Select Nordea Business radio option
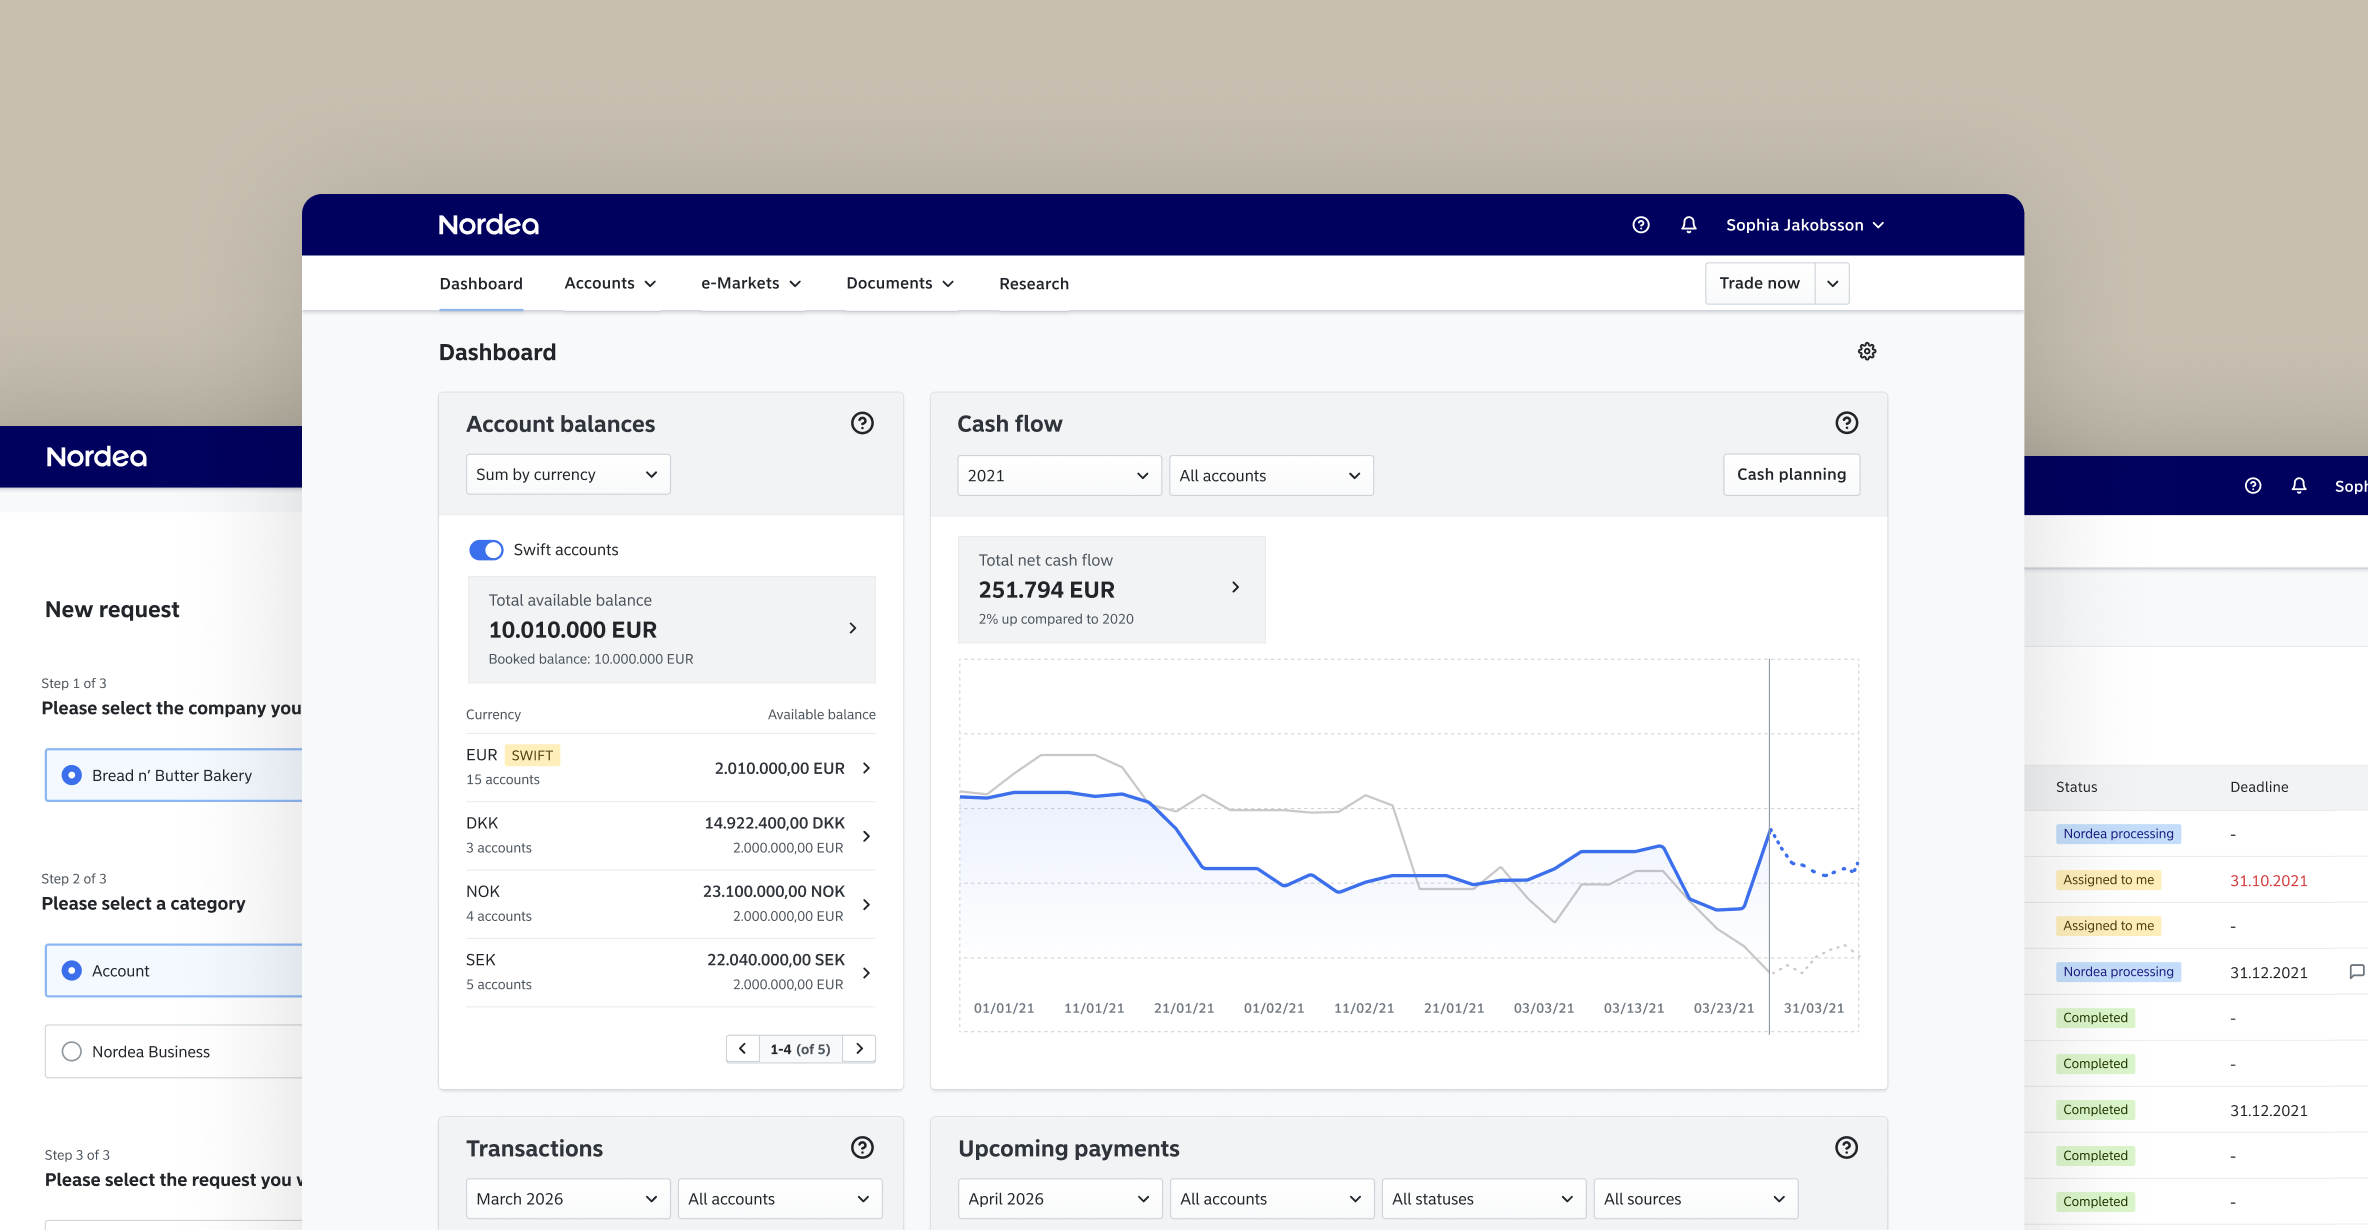The image size is (2368, 1230). pyautogui.click(x=72, y=1052)
